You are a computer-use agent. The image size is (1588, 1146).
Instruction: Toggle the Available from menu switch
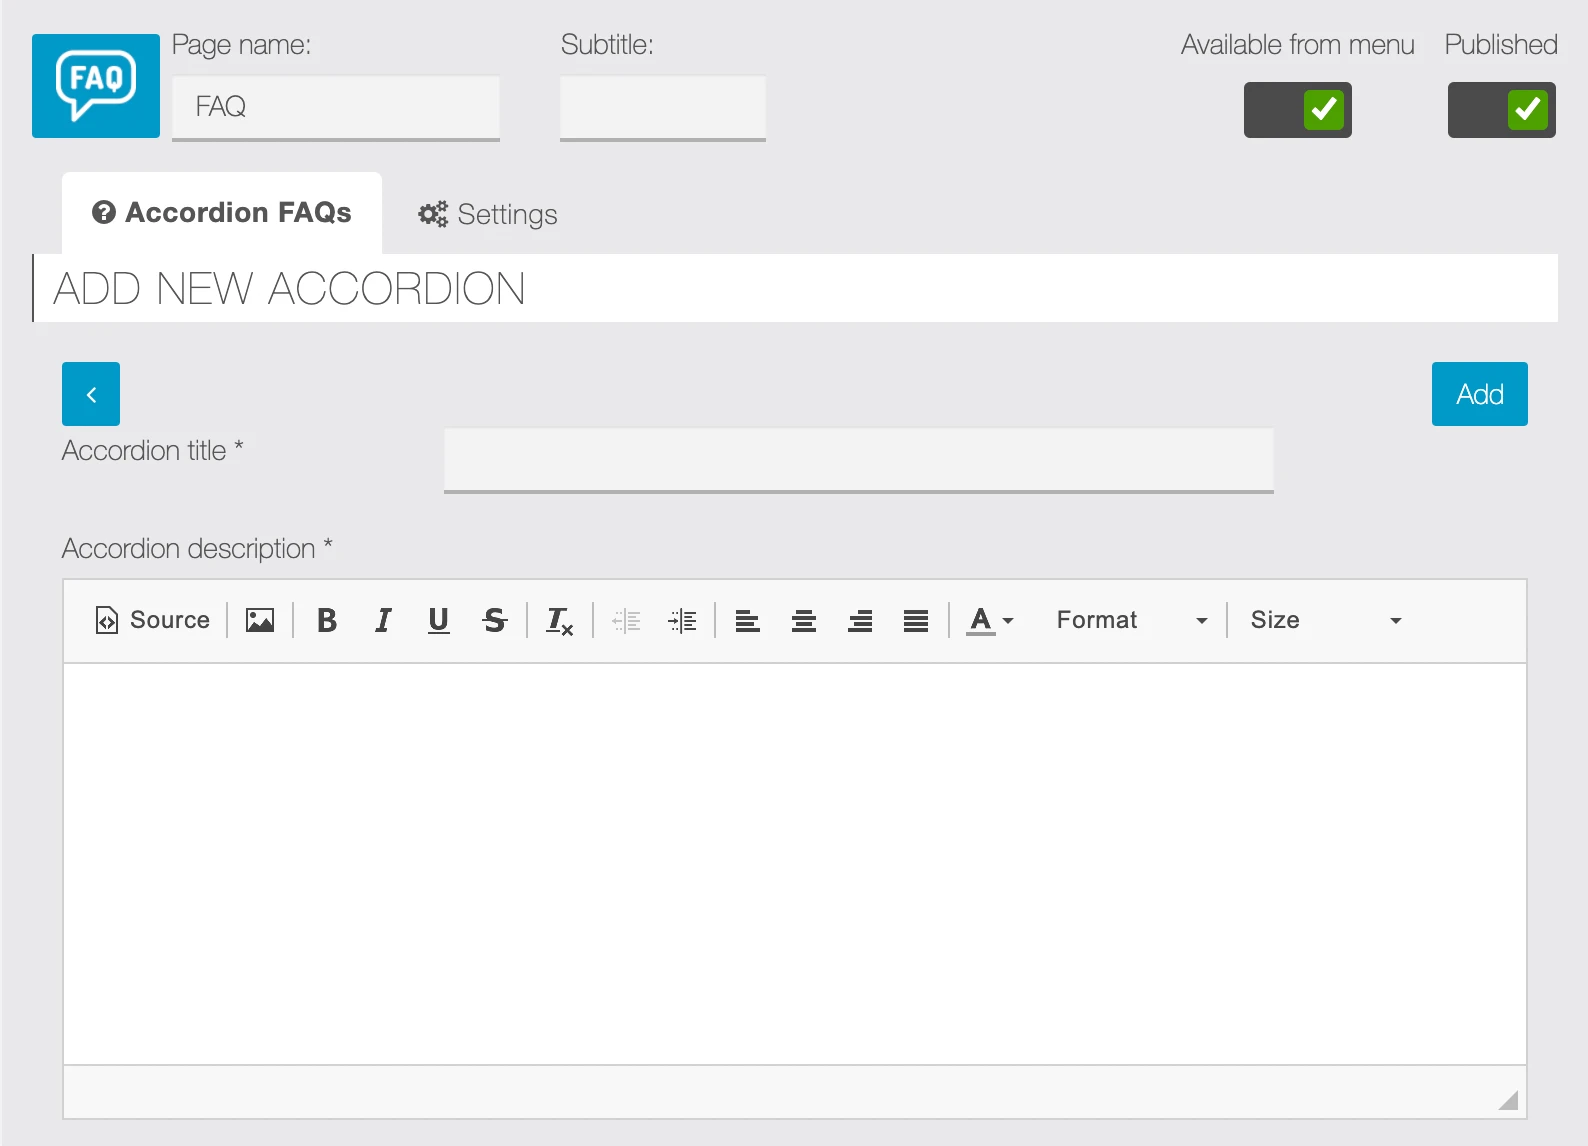(1297, 110)
